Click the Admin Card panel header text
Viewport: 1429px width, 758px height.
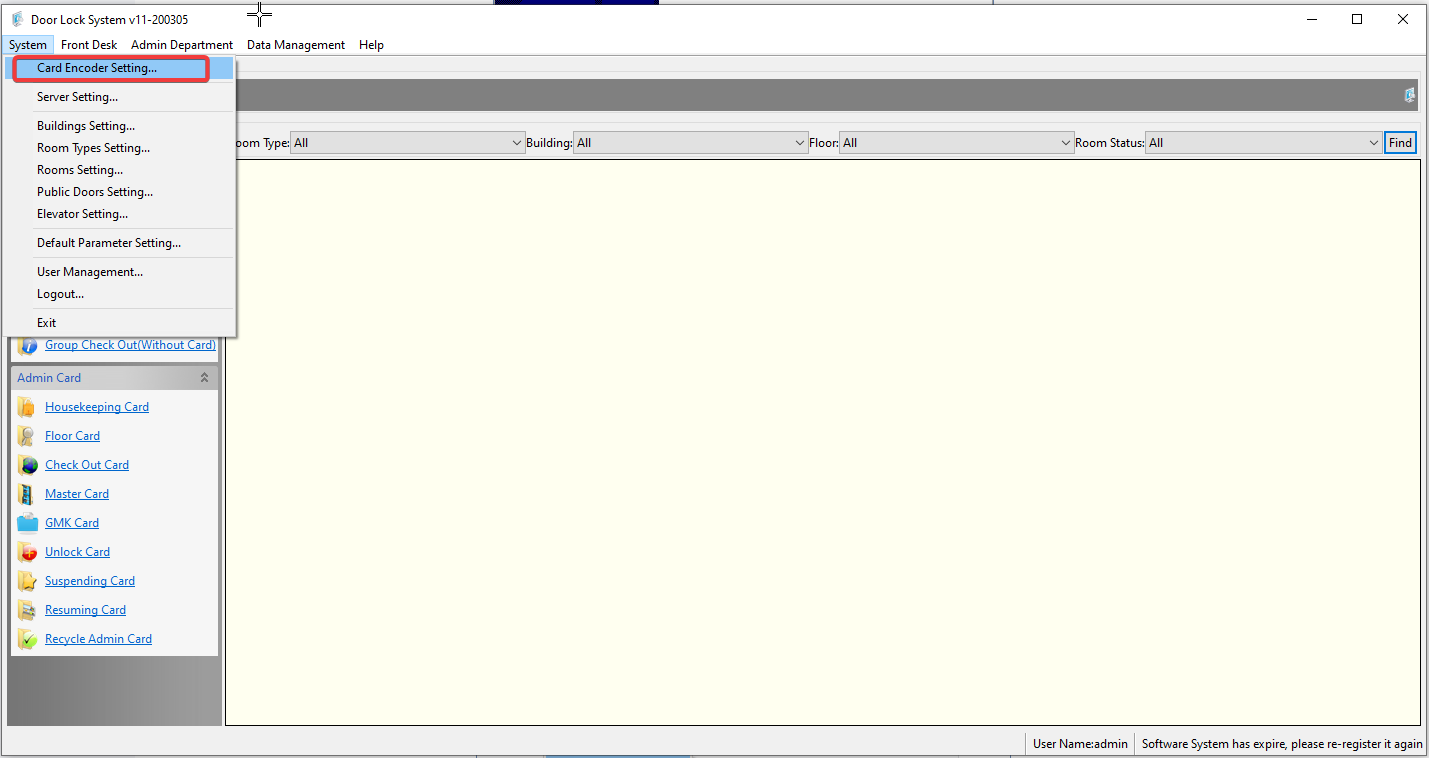[49, 378]
